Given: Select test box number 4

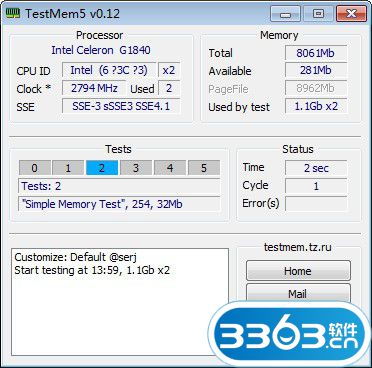Looking at the screenshot, I should 170,168.
